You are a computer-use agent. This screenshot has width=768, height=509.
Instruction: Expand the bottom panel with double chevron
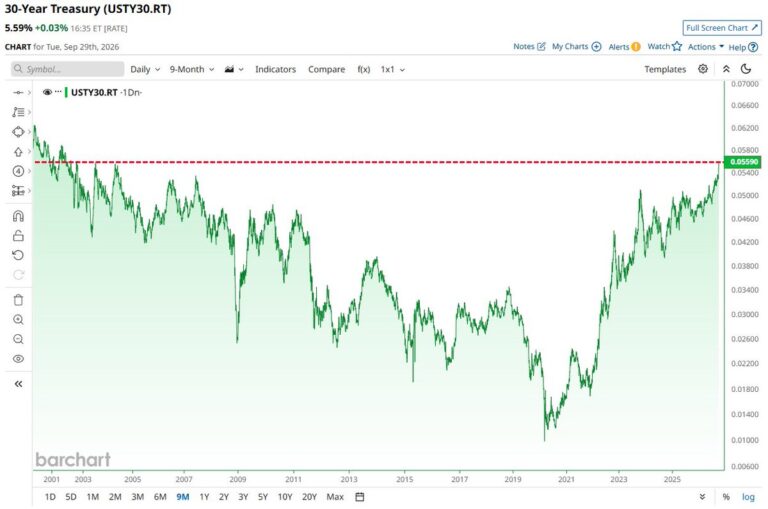coord(702,497)
